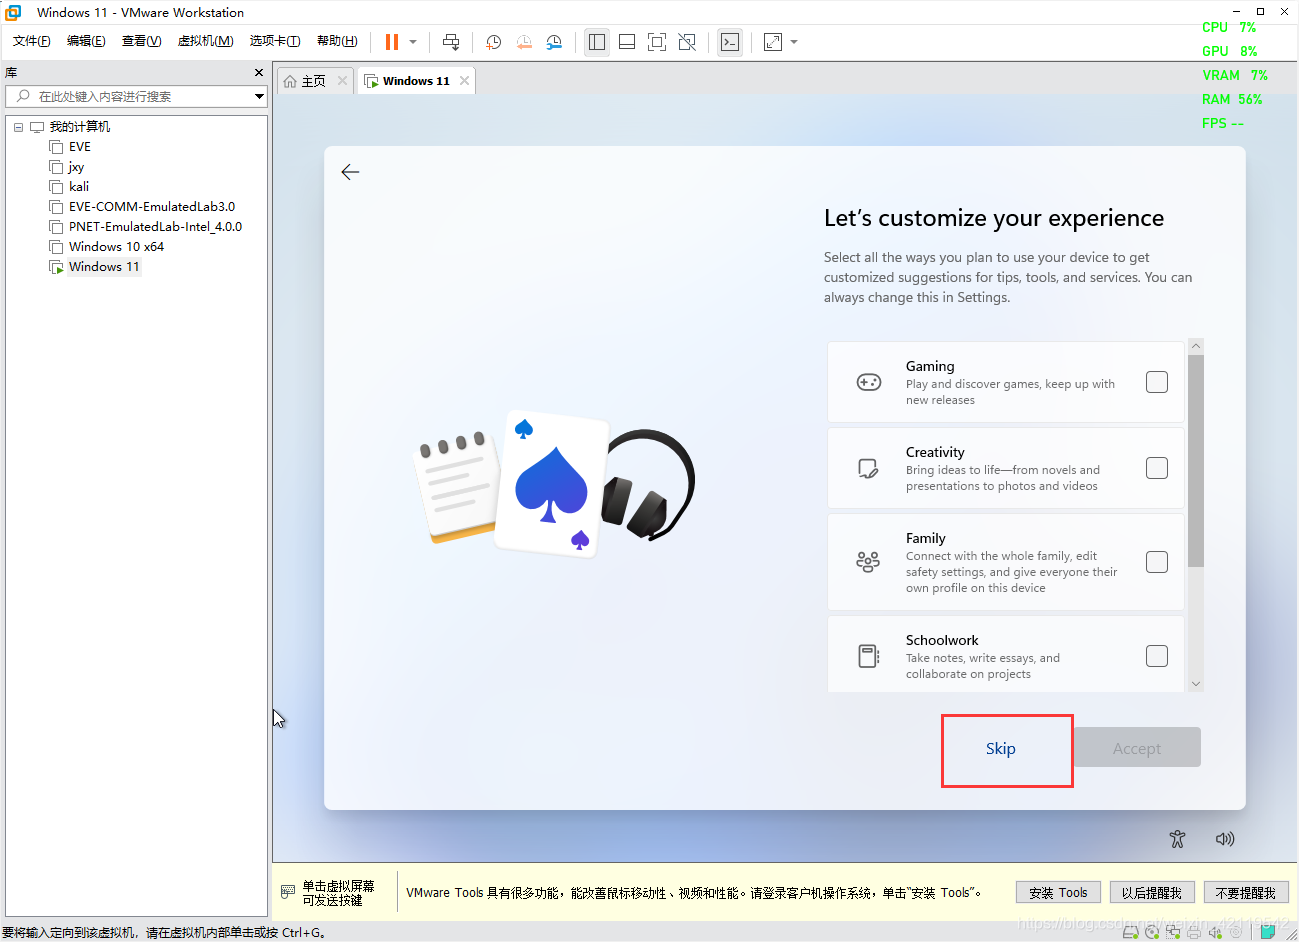
Task: Click the 不要提醒我 button
Action: pyautogui.click(x=1246, y=893)
